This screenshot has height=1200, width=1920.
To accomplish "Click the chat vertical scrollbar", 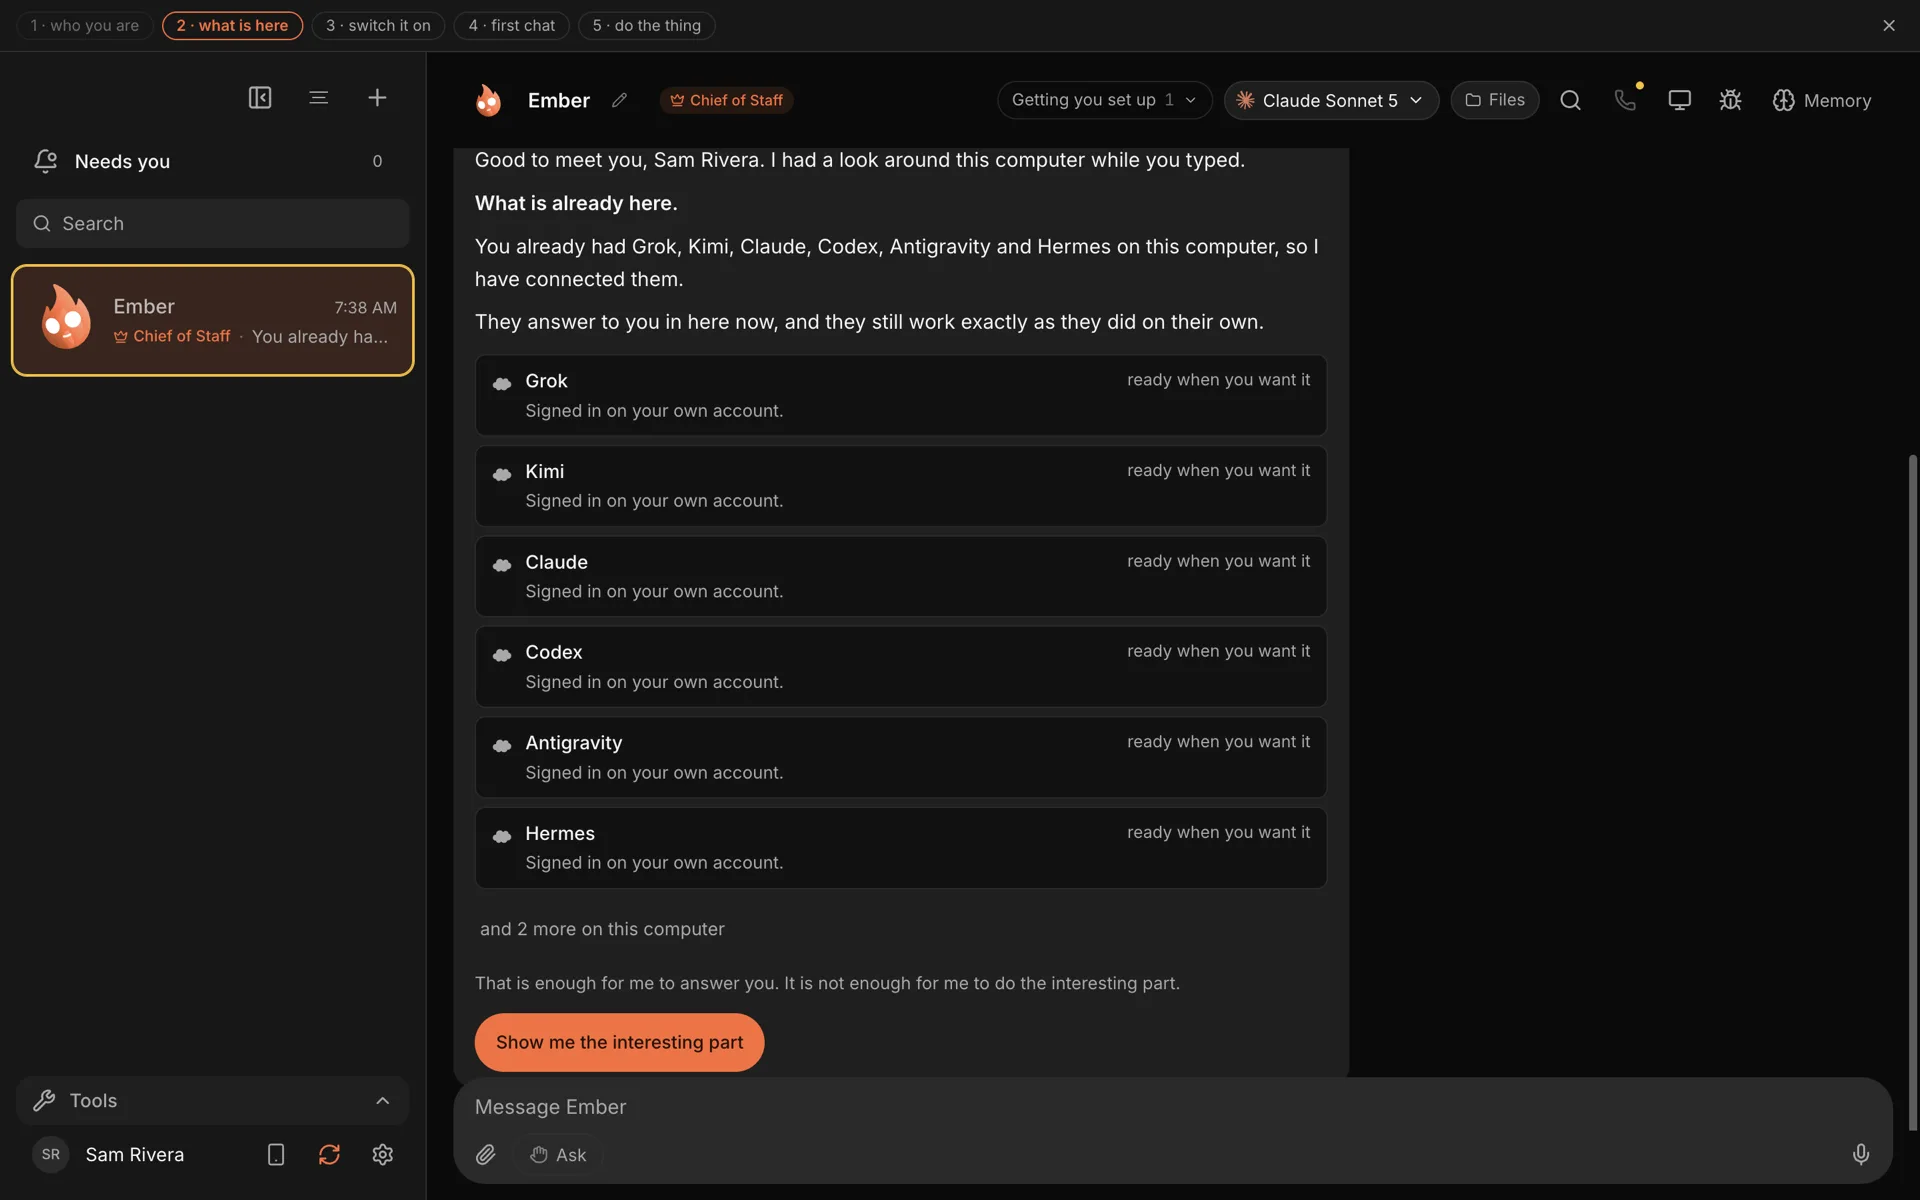I will [x=1913, y=792].
